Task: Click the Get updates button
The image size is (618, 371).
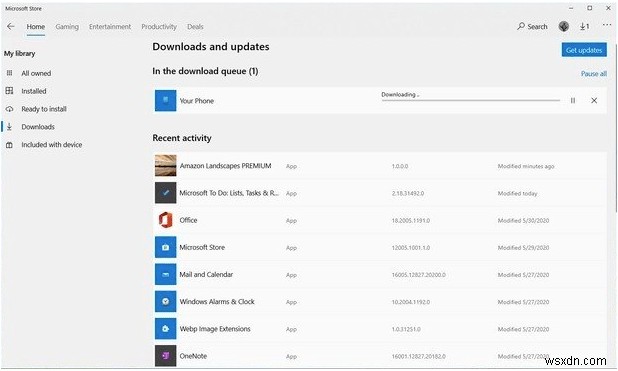Action: [x=584, y=50]
